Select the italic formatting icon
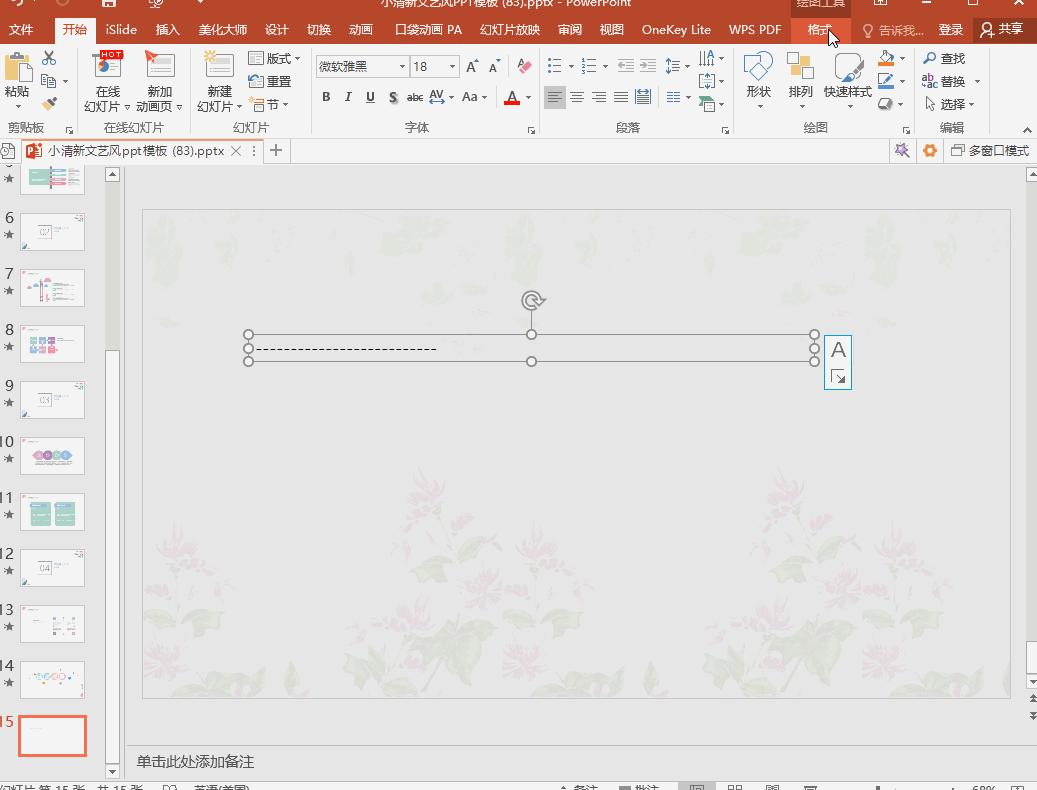This screenshot has width=1037, height=790. coord(348,96)
